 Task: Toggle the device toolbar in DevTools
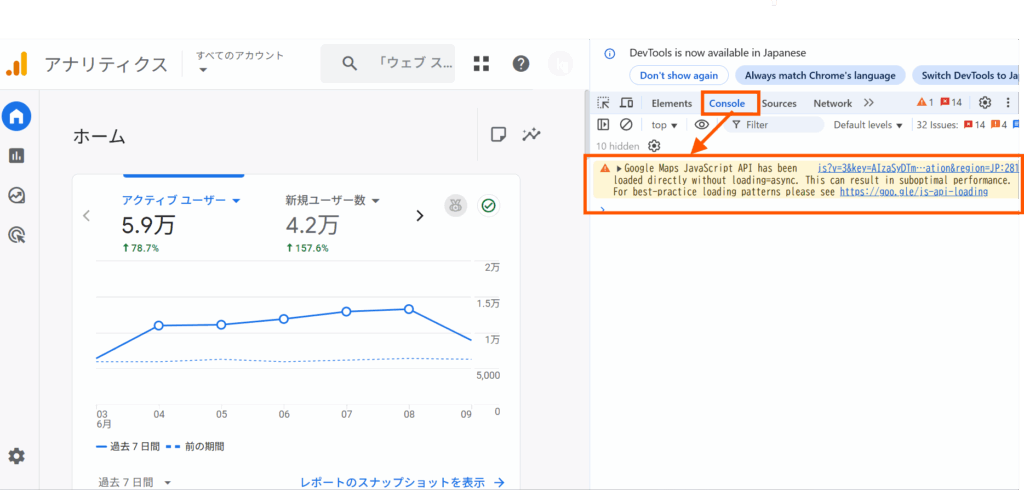[626, 103]
